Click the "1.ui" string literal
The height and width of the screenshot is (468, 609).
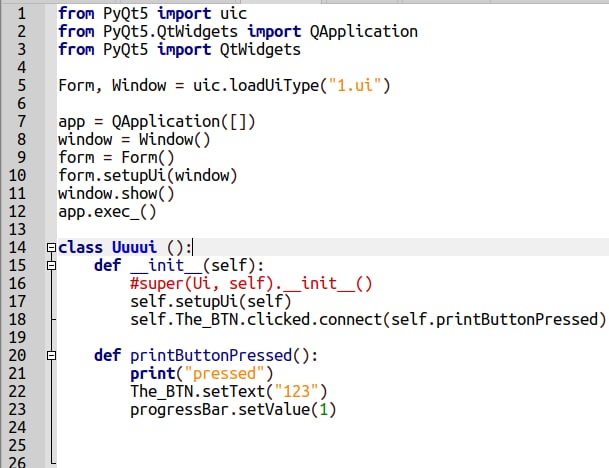[x=355, y=85]
